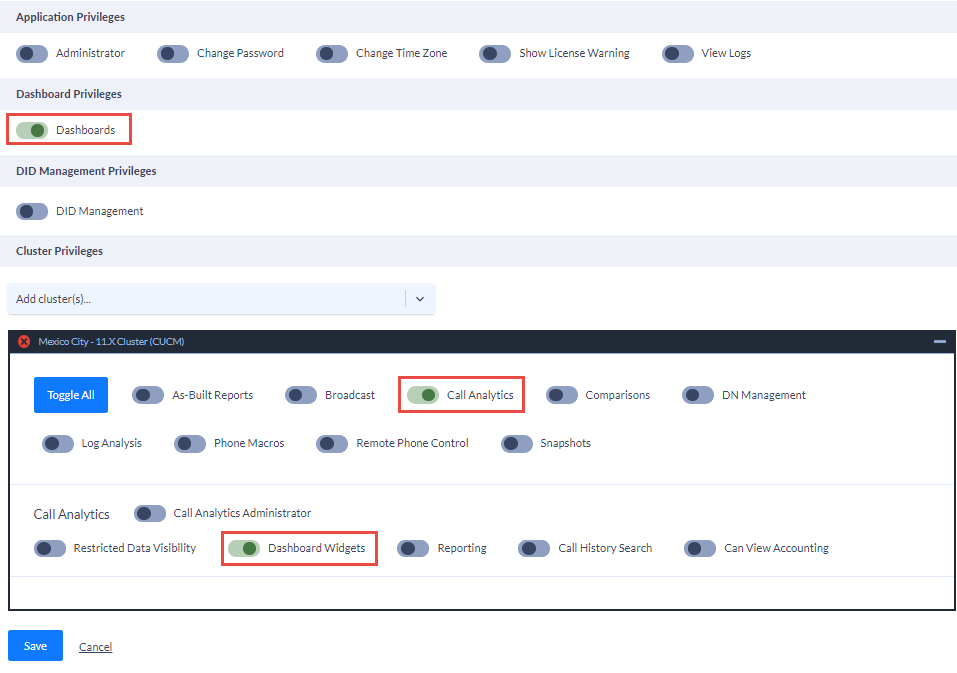The height and width of the screenshot is (673, 957).
Task: Click the Cancel link
Action: click(95, 647)
